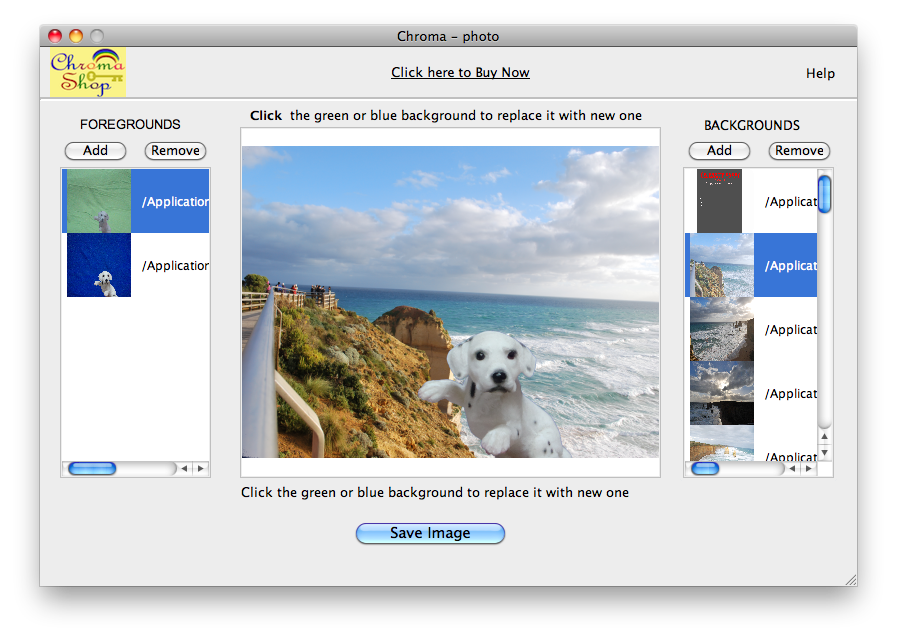The height and width of the screenshot is (641, 897).
Task: Click the ChromaShop logo icon
Action: tap(87, 73)
